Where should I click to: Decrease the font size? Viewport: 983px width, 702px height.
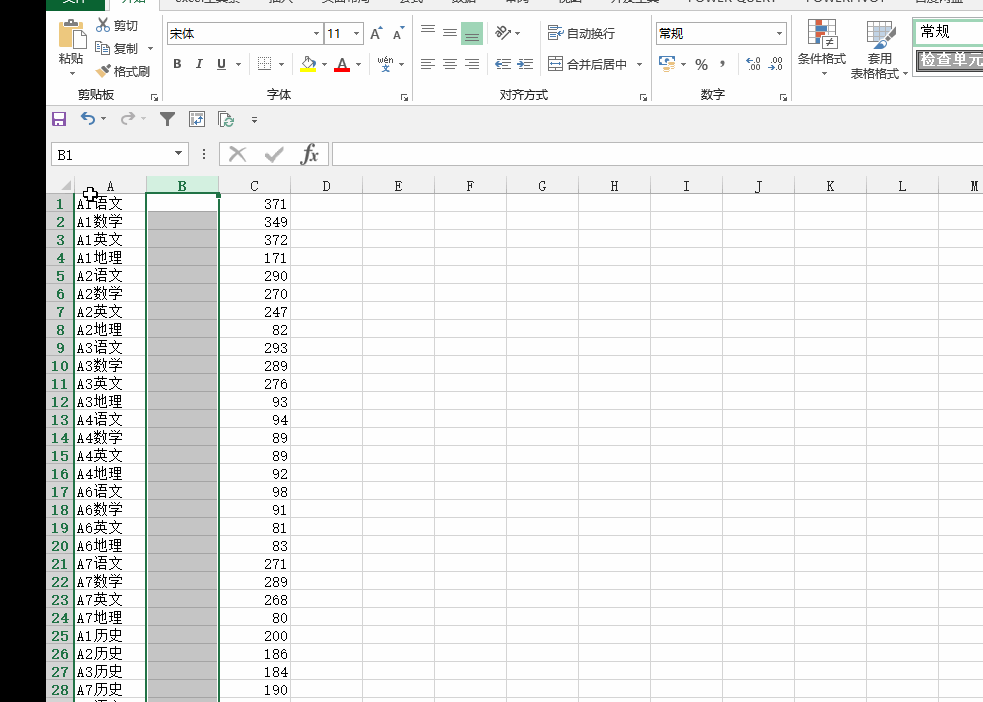[398, 33]
